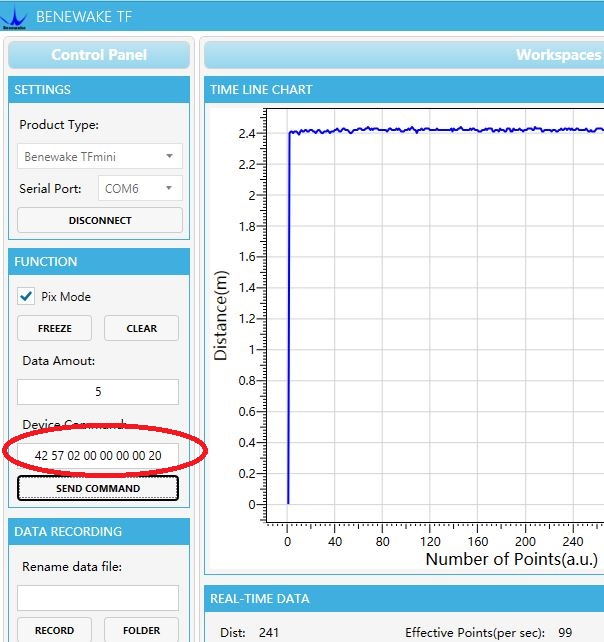Screen dimensions: 604x642
Task: Toggle the Pix Mode checkbox
Action: point(26,296)
